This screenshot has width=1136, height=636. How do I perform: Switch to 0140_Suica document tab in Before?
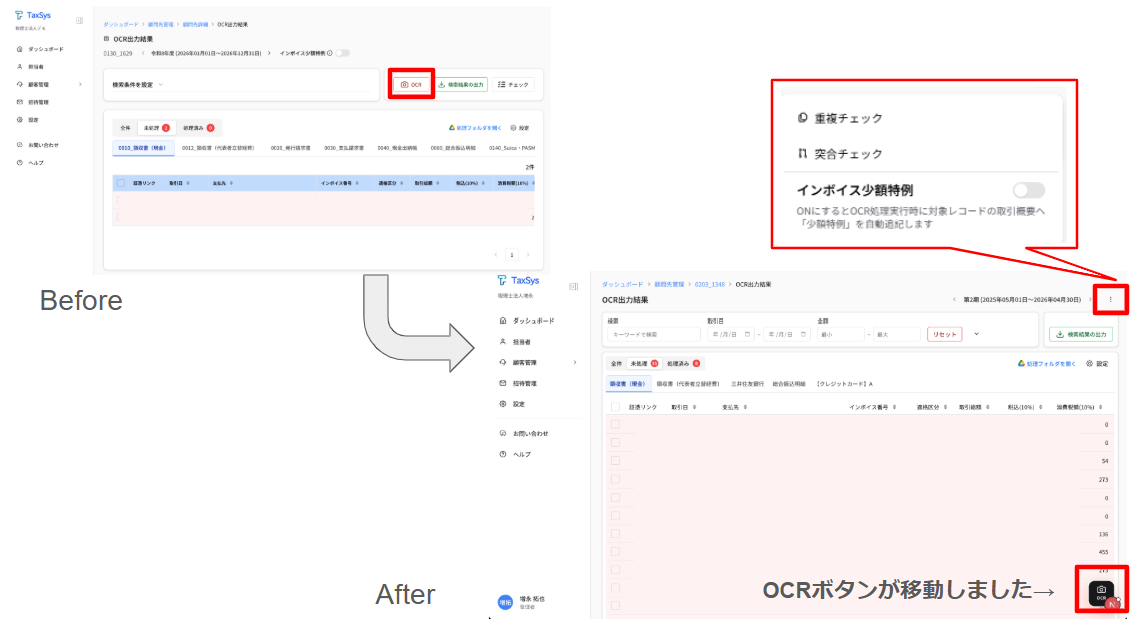[511, 148]
